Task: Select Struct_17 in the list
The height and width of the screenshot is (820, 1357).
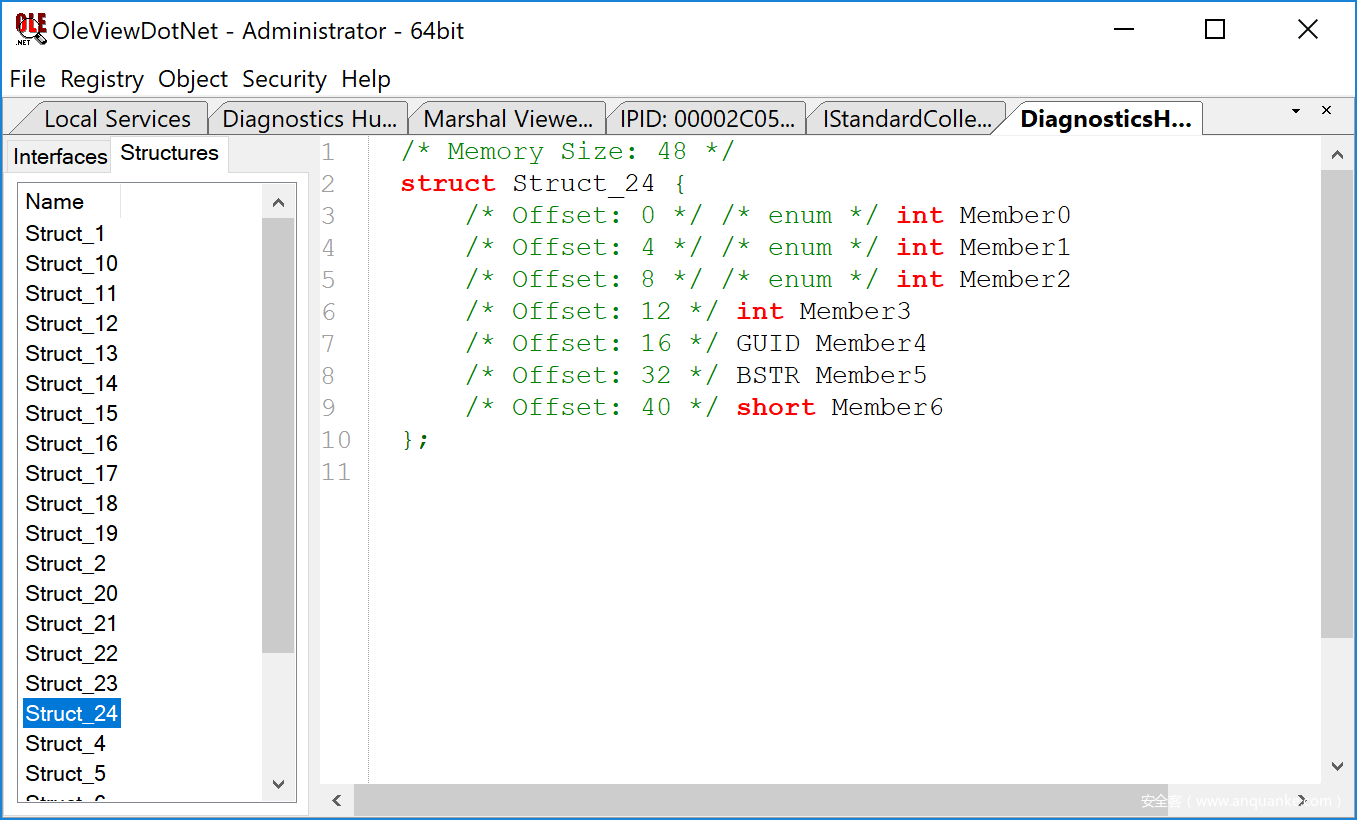Action: tap(72, 474)
